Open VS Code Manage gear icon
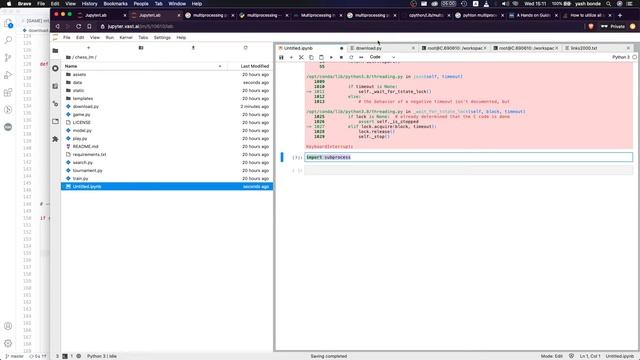 pos(8,343)
